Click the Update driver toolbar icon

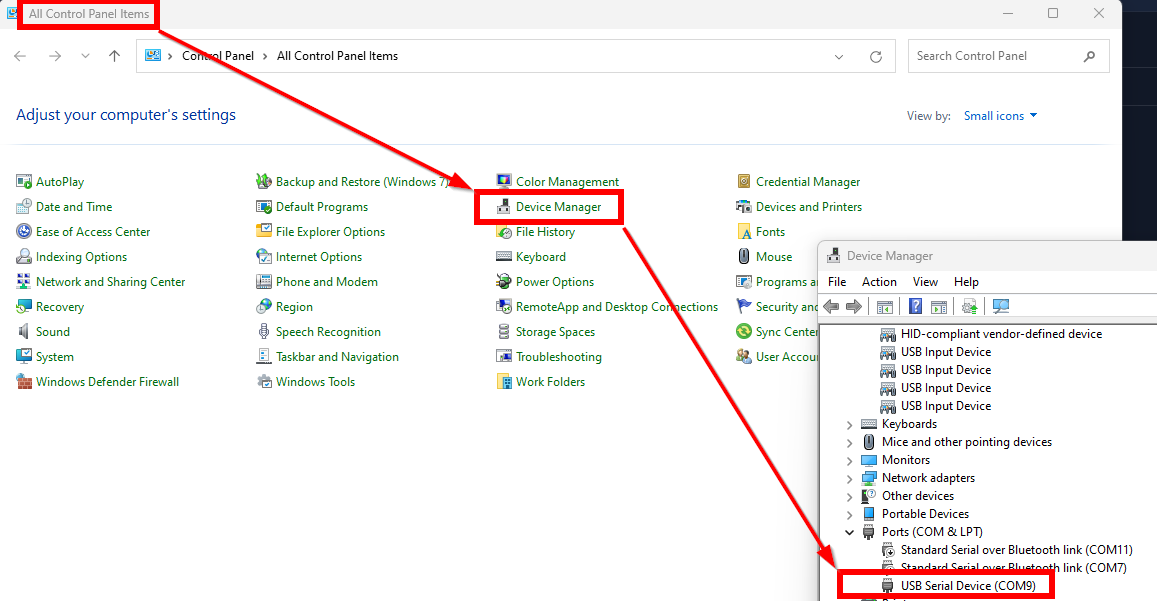click(968, 307)
